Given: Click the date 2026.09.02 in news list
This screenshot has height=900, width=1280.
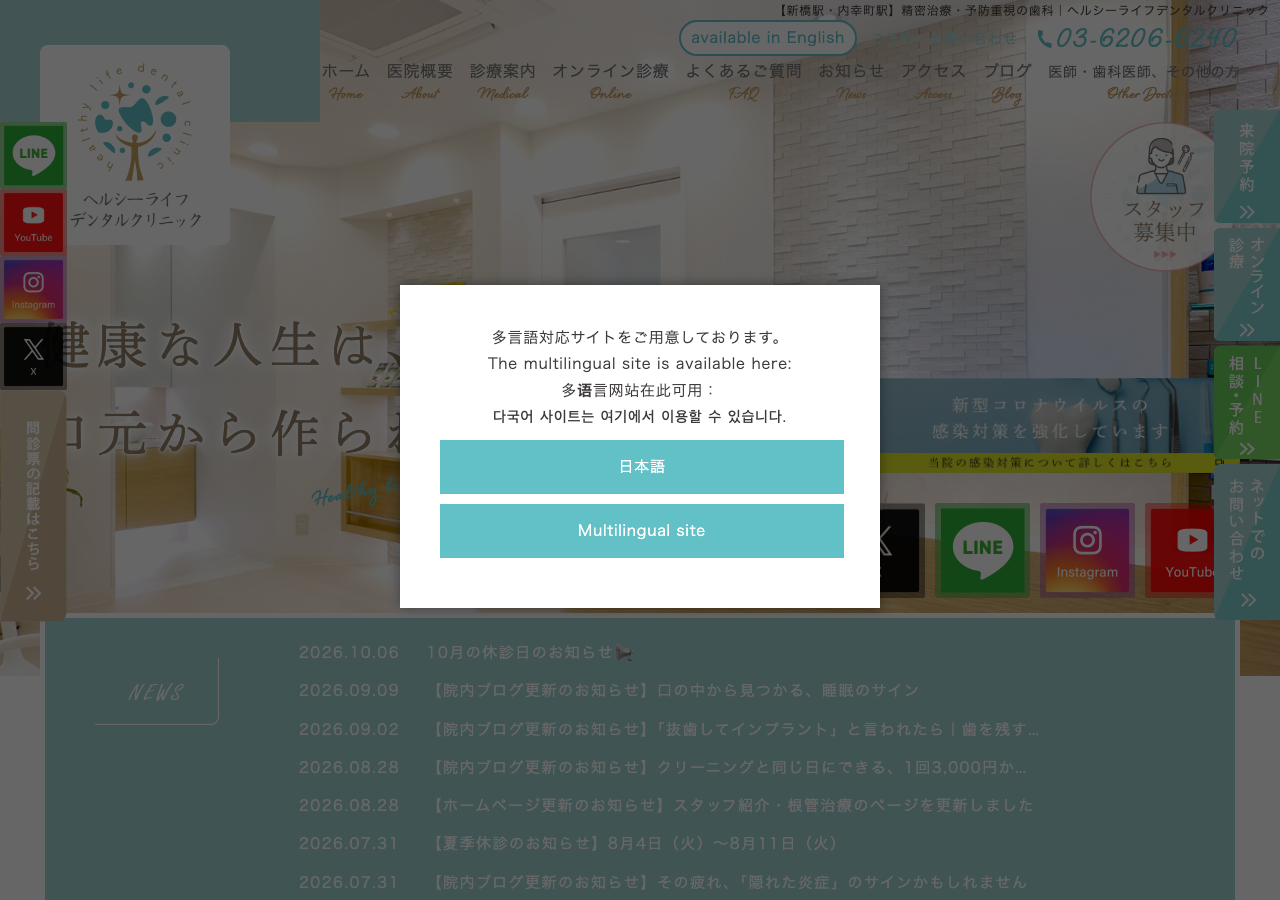Looking at the screenshot, I should (x=349, y=729).
